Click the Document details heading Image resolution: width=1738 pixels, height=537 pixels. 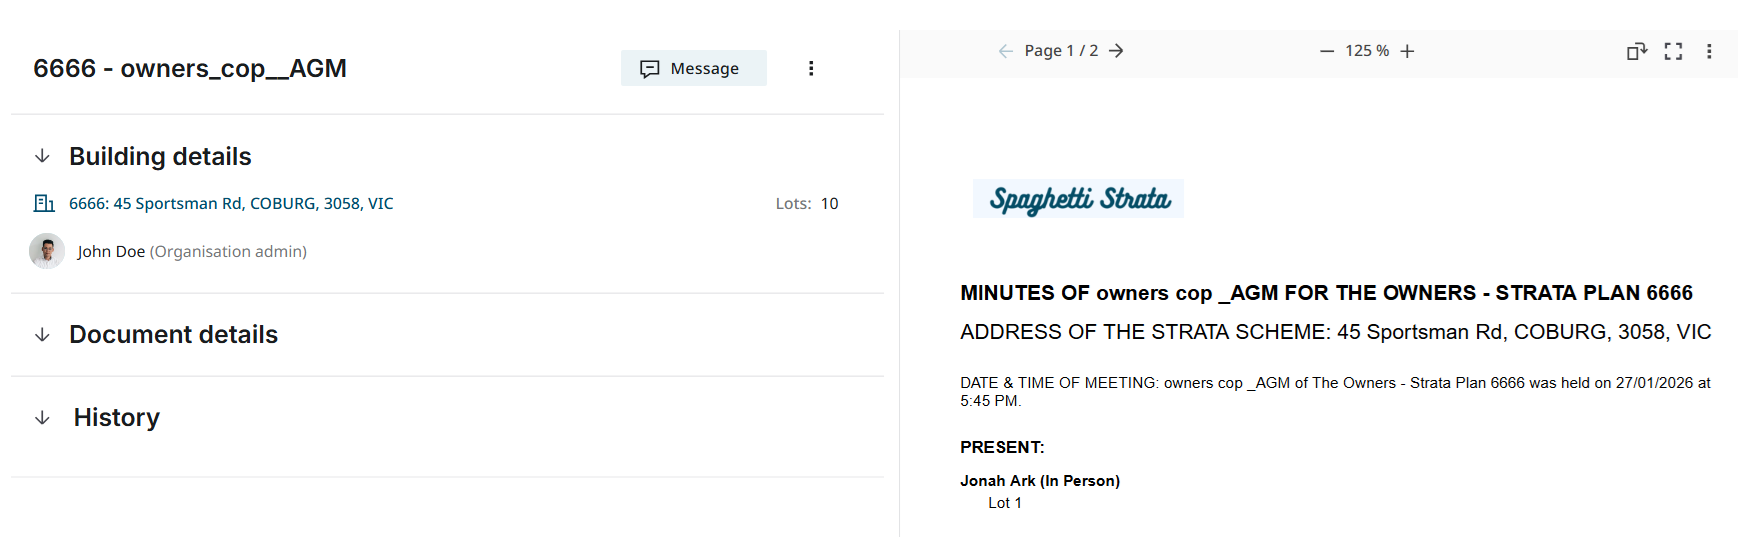coord(173,334)
